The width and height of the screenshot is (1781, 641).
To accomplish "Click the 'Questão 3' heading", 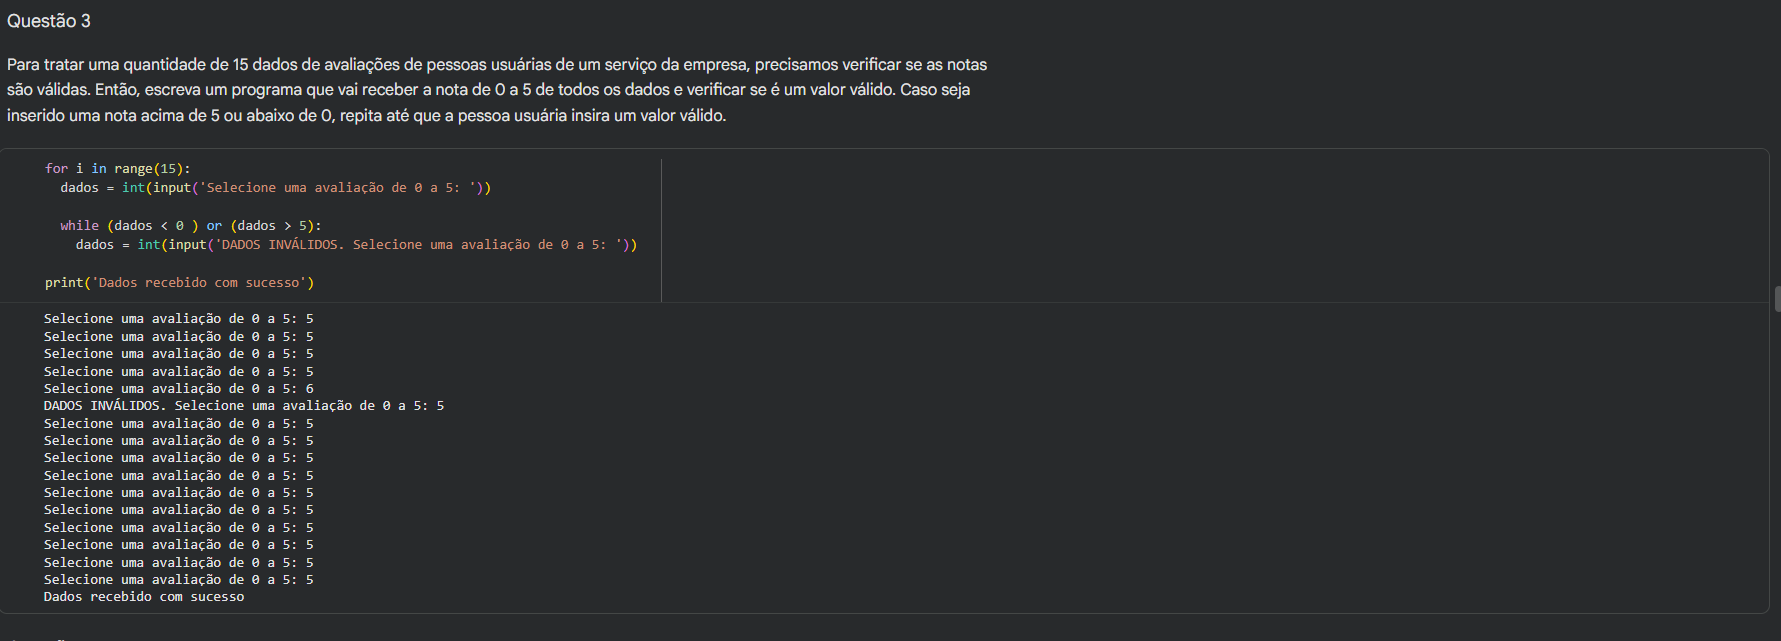I will pos(49,21).
